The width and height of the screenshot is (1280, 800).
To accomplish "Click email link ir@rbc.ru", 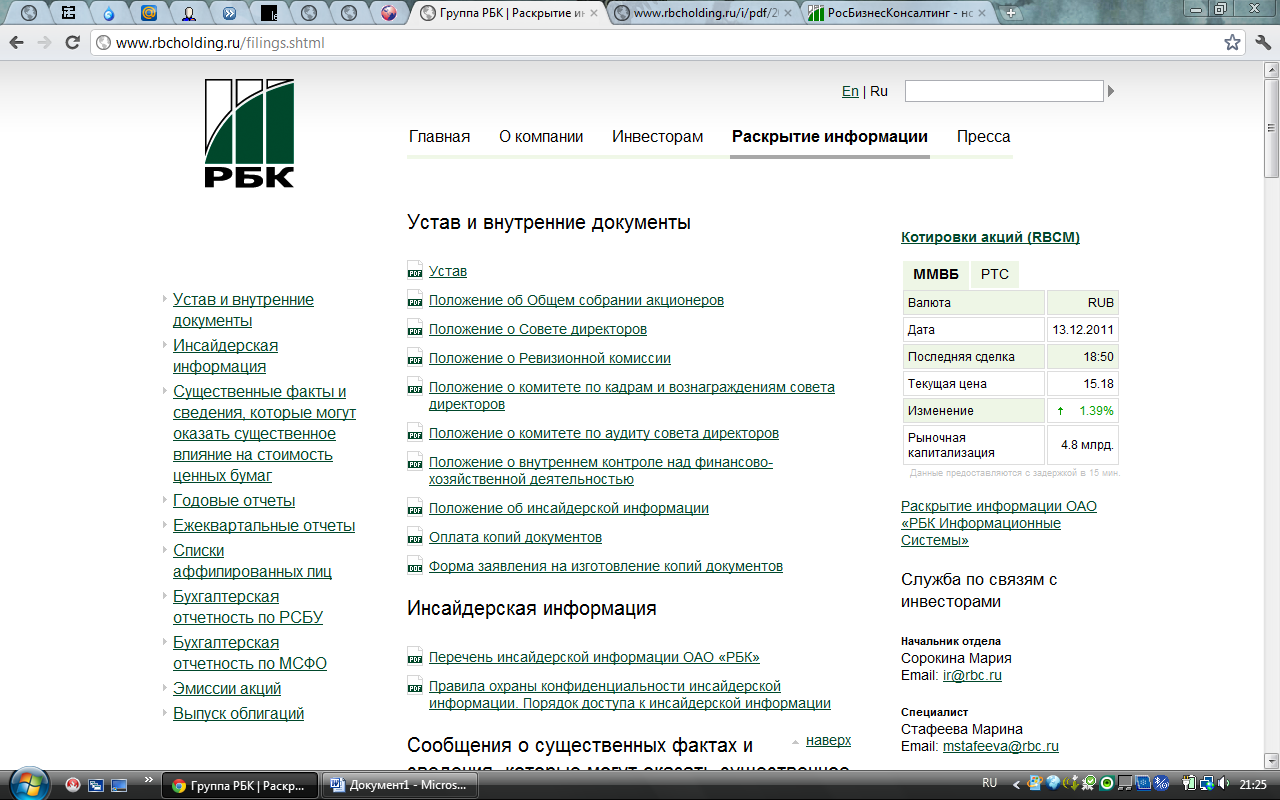I will tap(972, 675).
